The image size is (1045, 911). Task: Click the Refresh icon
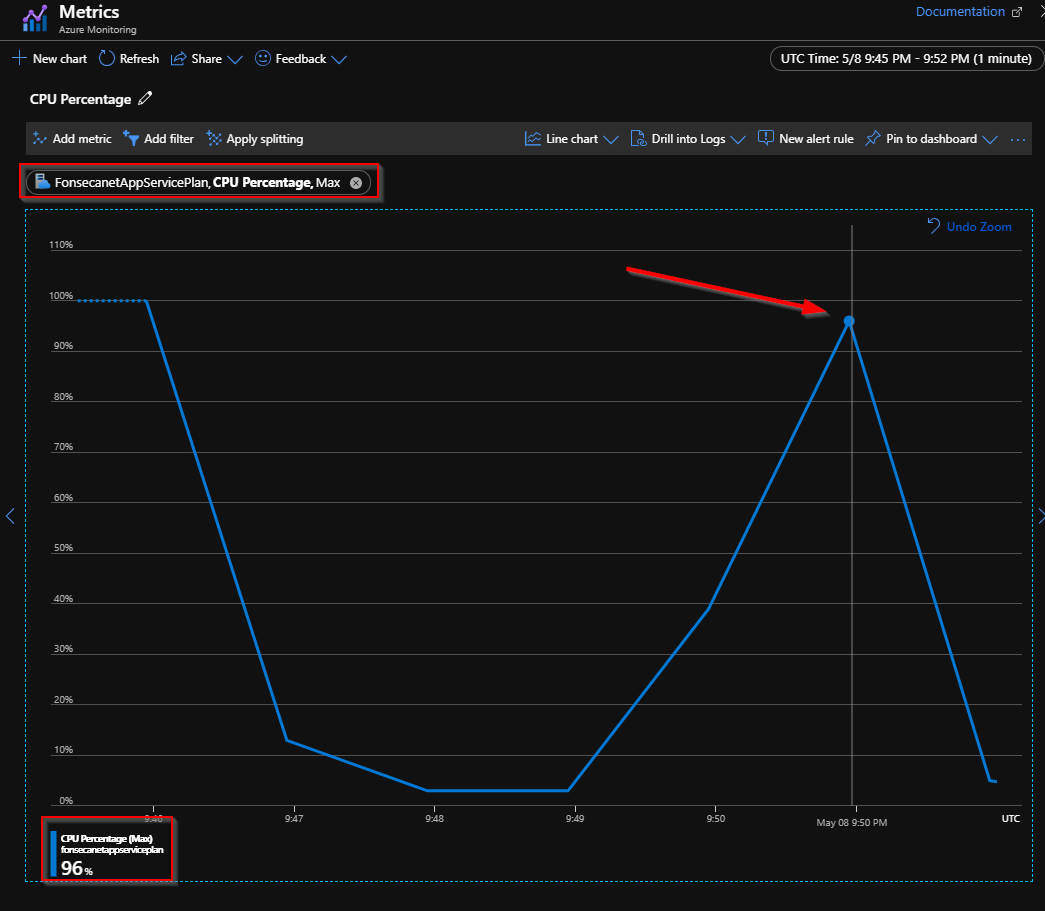[x=106, y=58]
